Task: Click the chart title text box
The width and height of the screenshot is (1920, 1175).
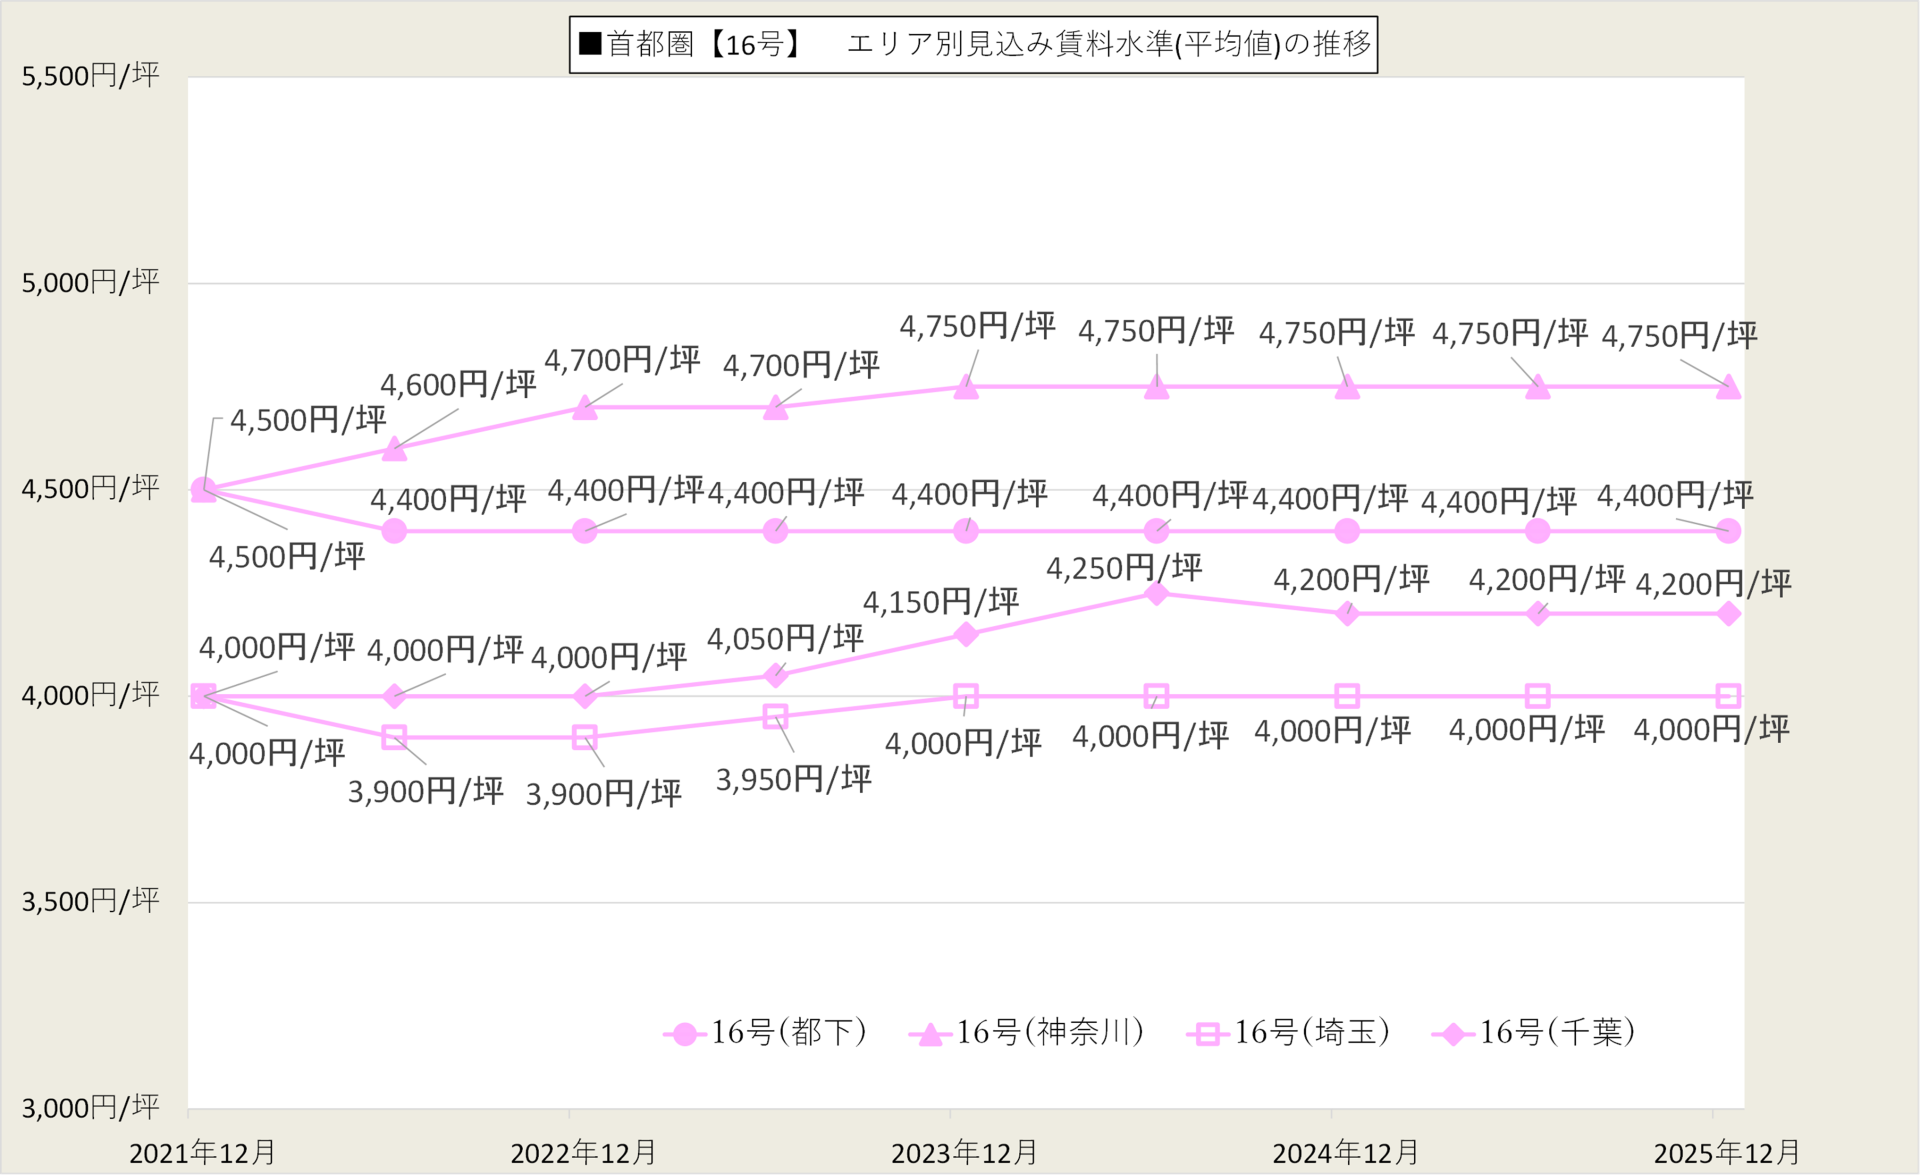Action: click(973, 45)
